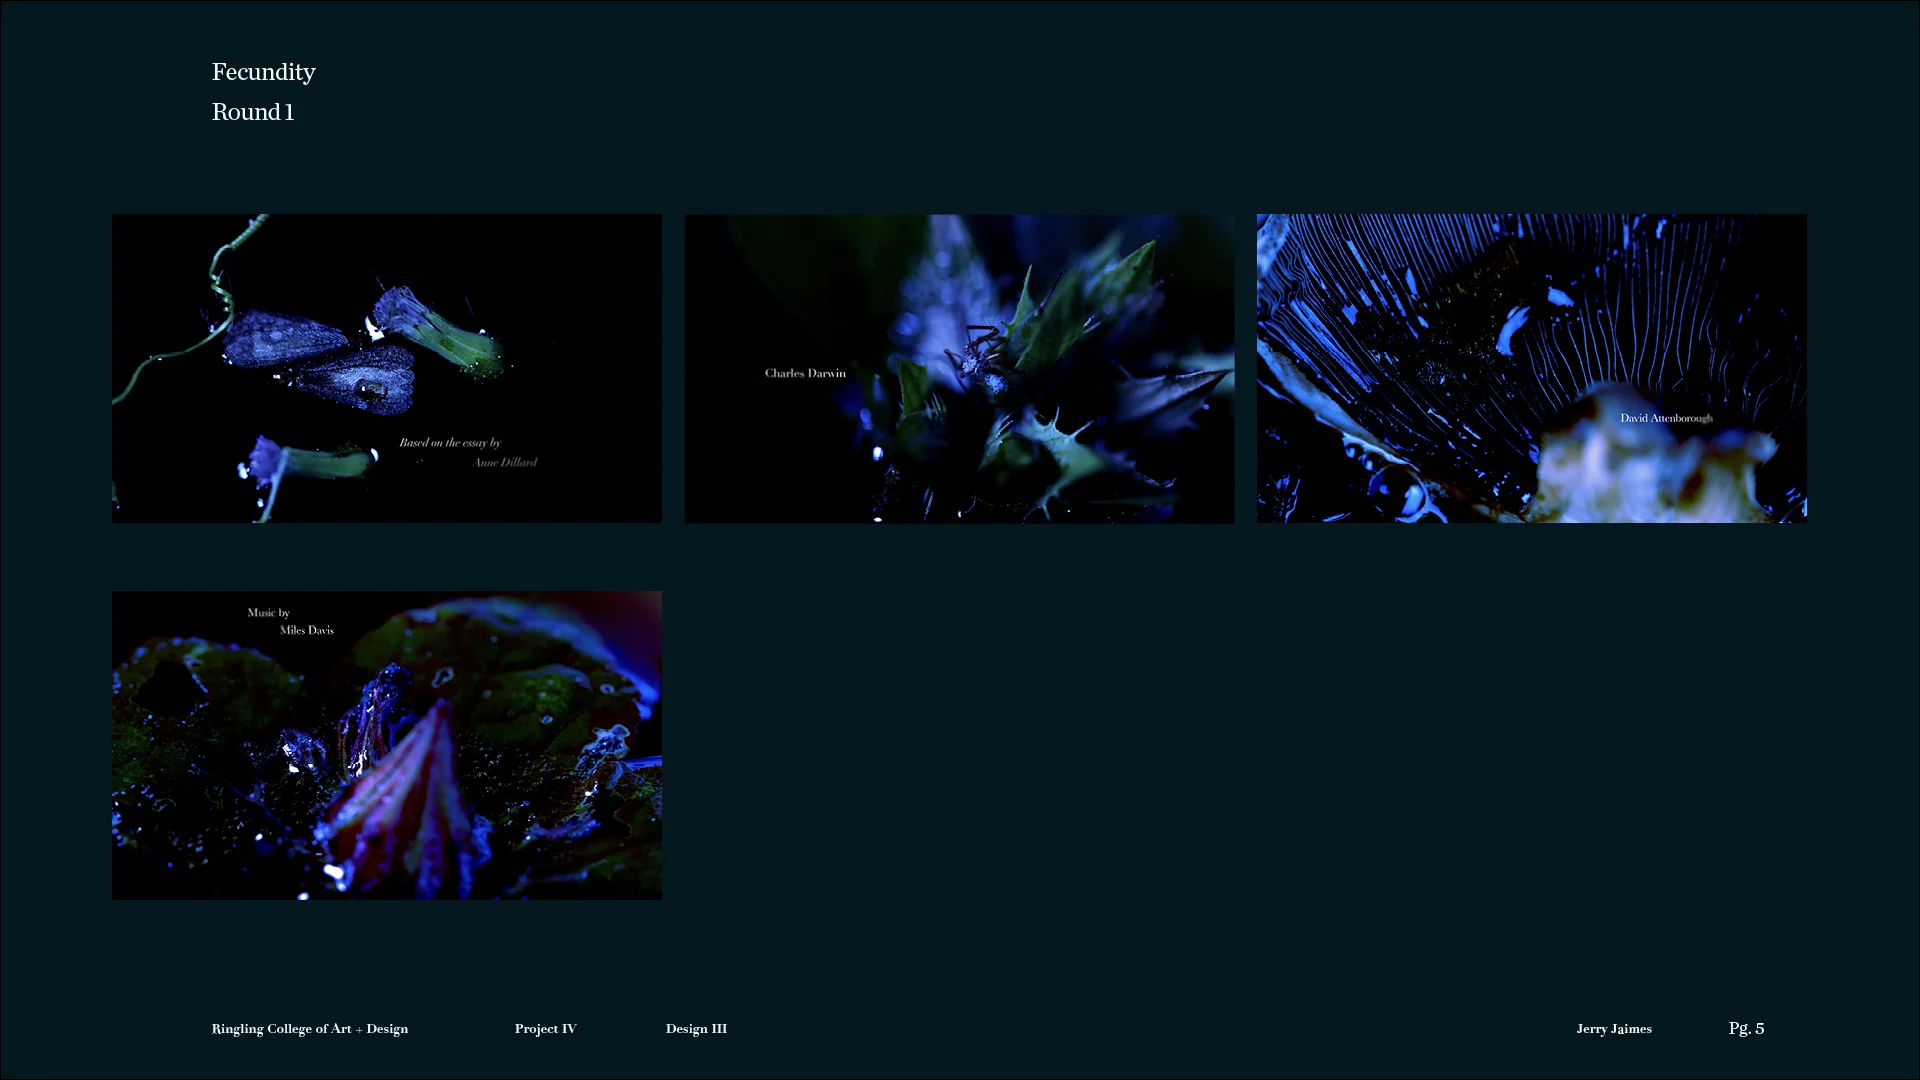Click the Music by caption
This screenshot has width=1920, height=1080.
click(x=268, y=612)
